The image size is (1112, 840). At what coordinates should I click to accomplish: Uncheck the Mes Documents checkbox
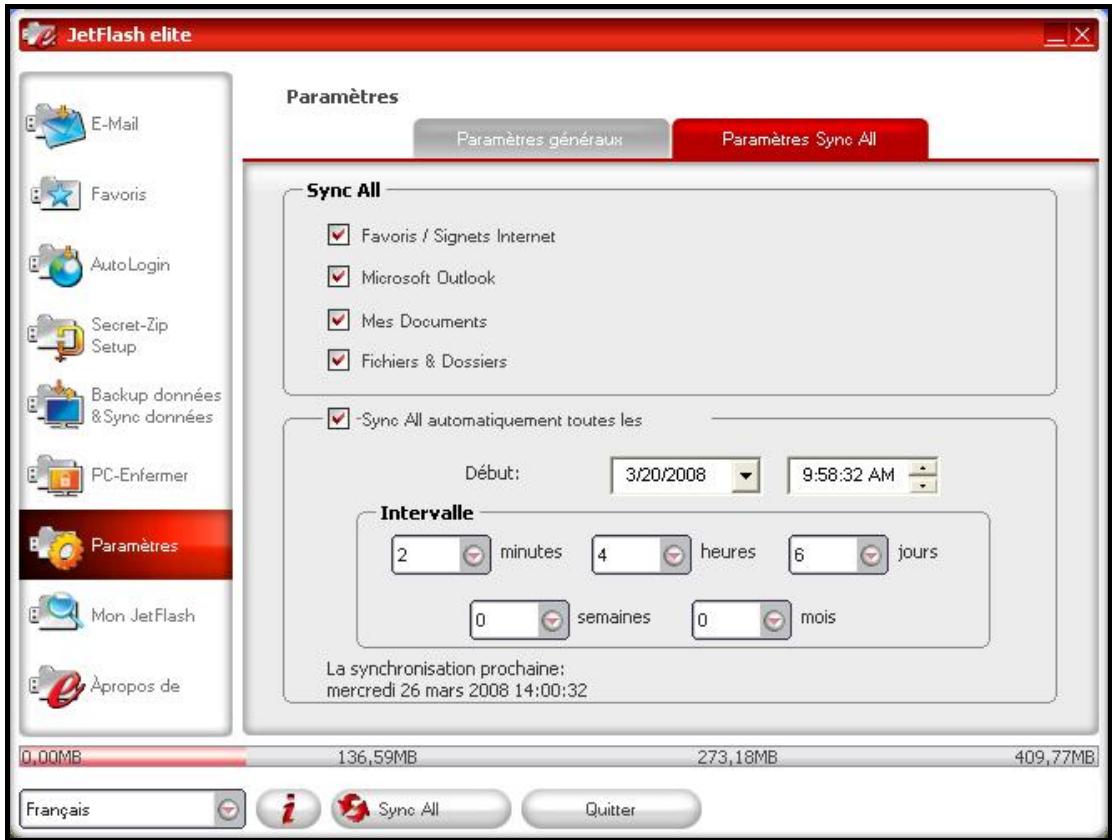pyautogui.click(x=338, y=320)
